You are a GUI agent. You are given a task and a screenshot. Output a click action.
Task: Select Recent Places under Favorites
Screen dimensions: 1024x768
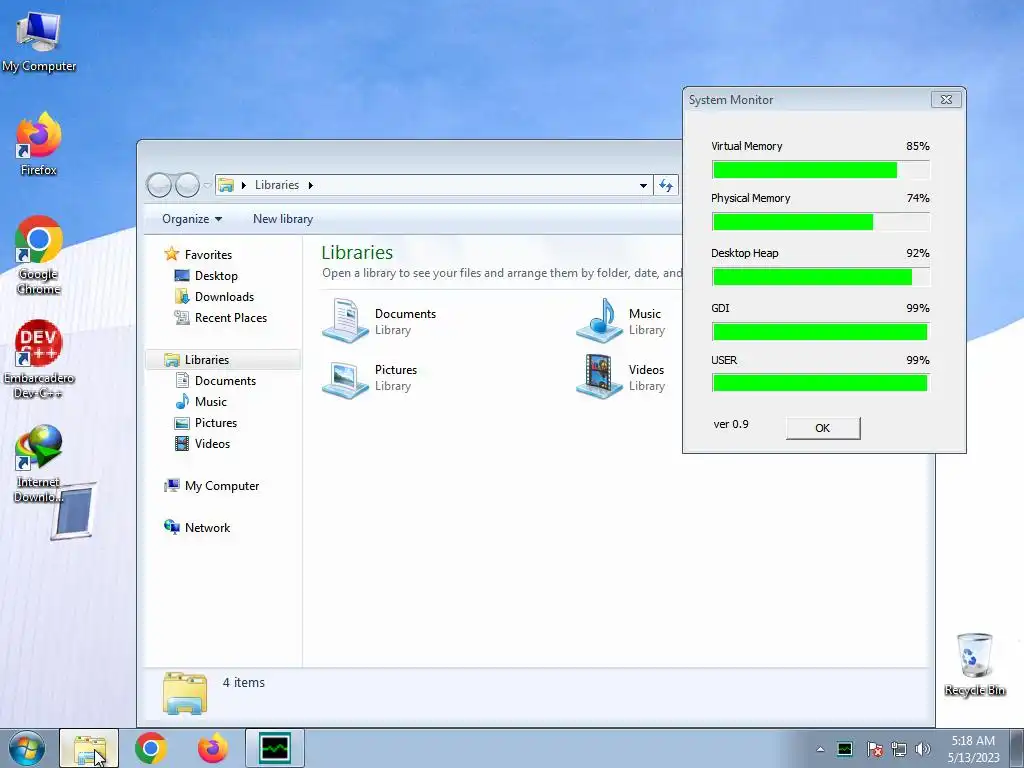[x=221, y=317]
